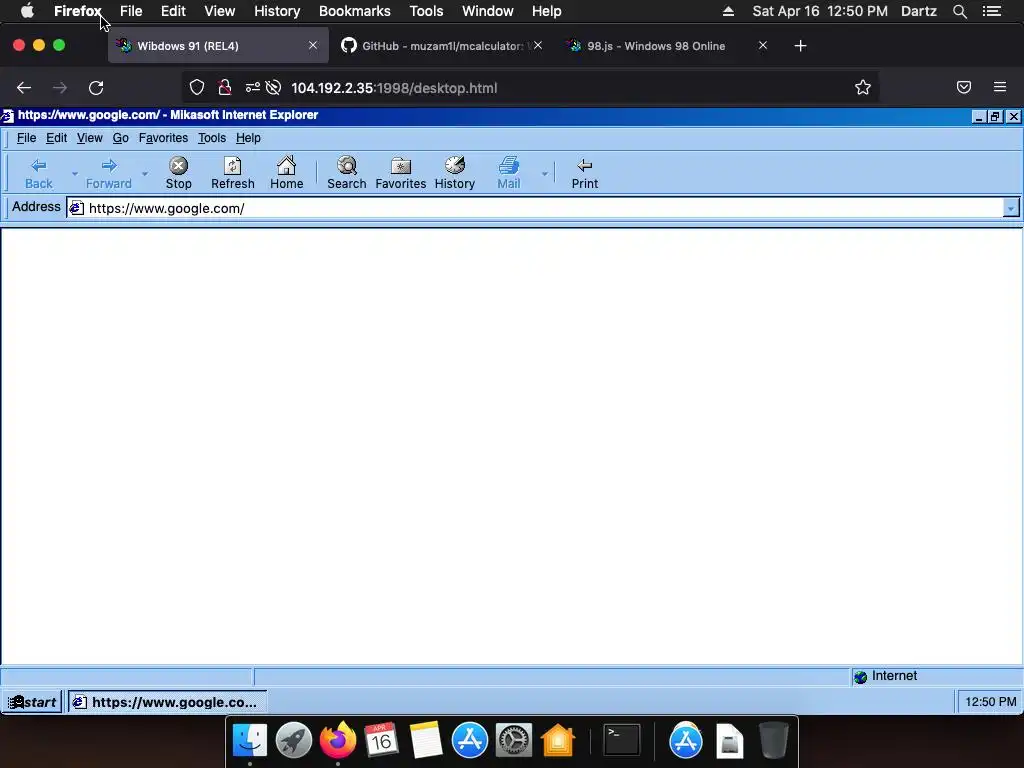
Task: Switch to the GitHub muzam1l/mcalculator tab
Action: [x=442, y=46]
